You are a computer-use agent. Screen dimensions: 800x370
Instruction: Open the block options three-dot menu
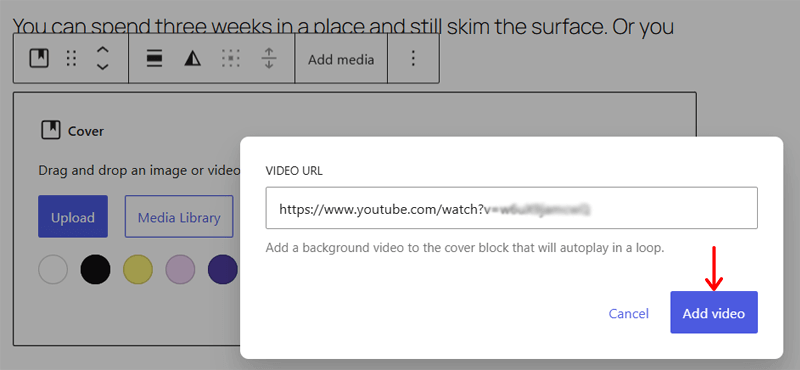click(x=413, y=59)
